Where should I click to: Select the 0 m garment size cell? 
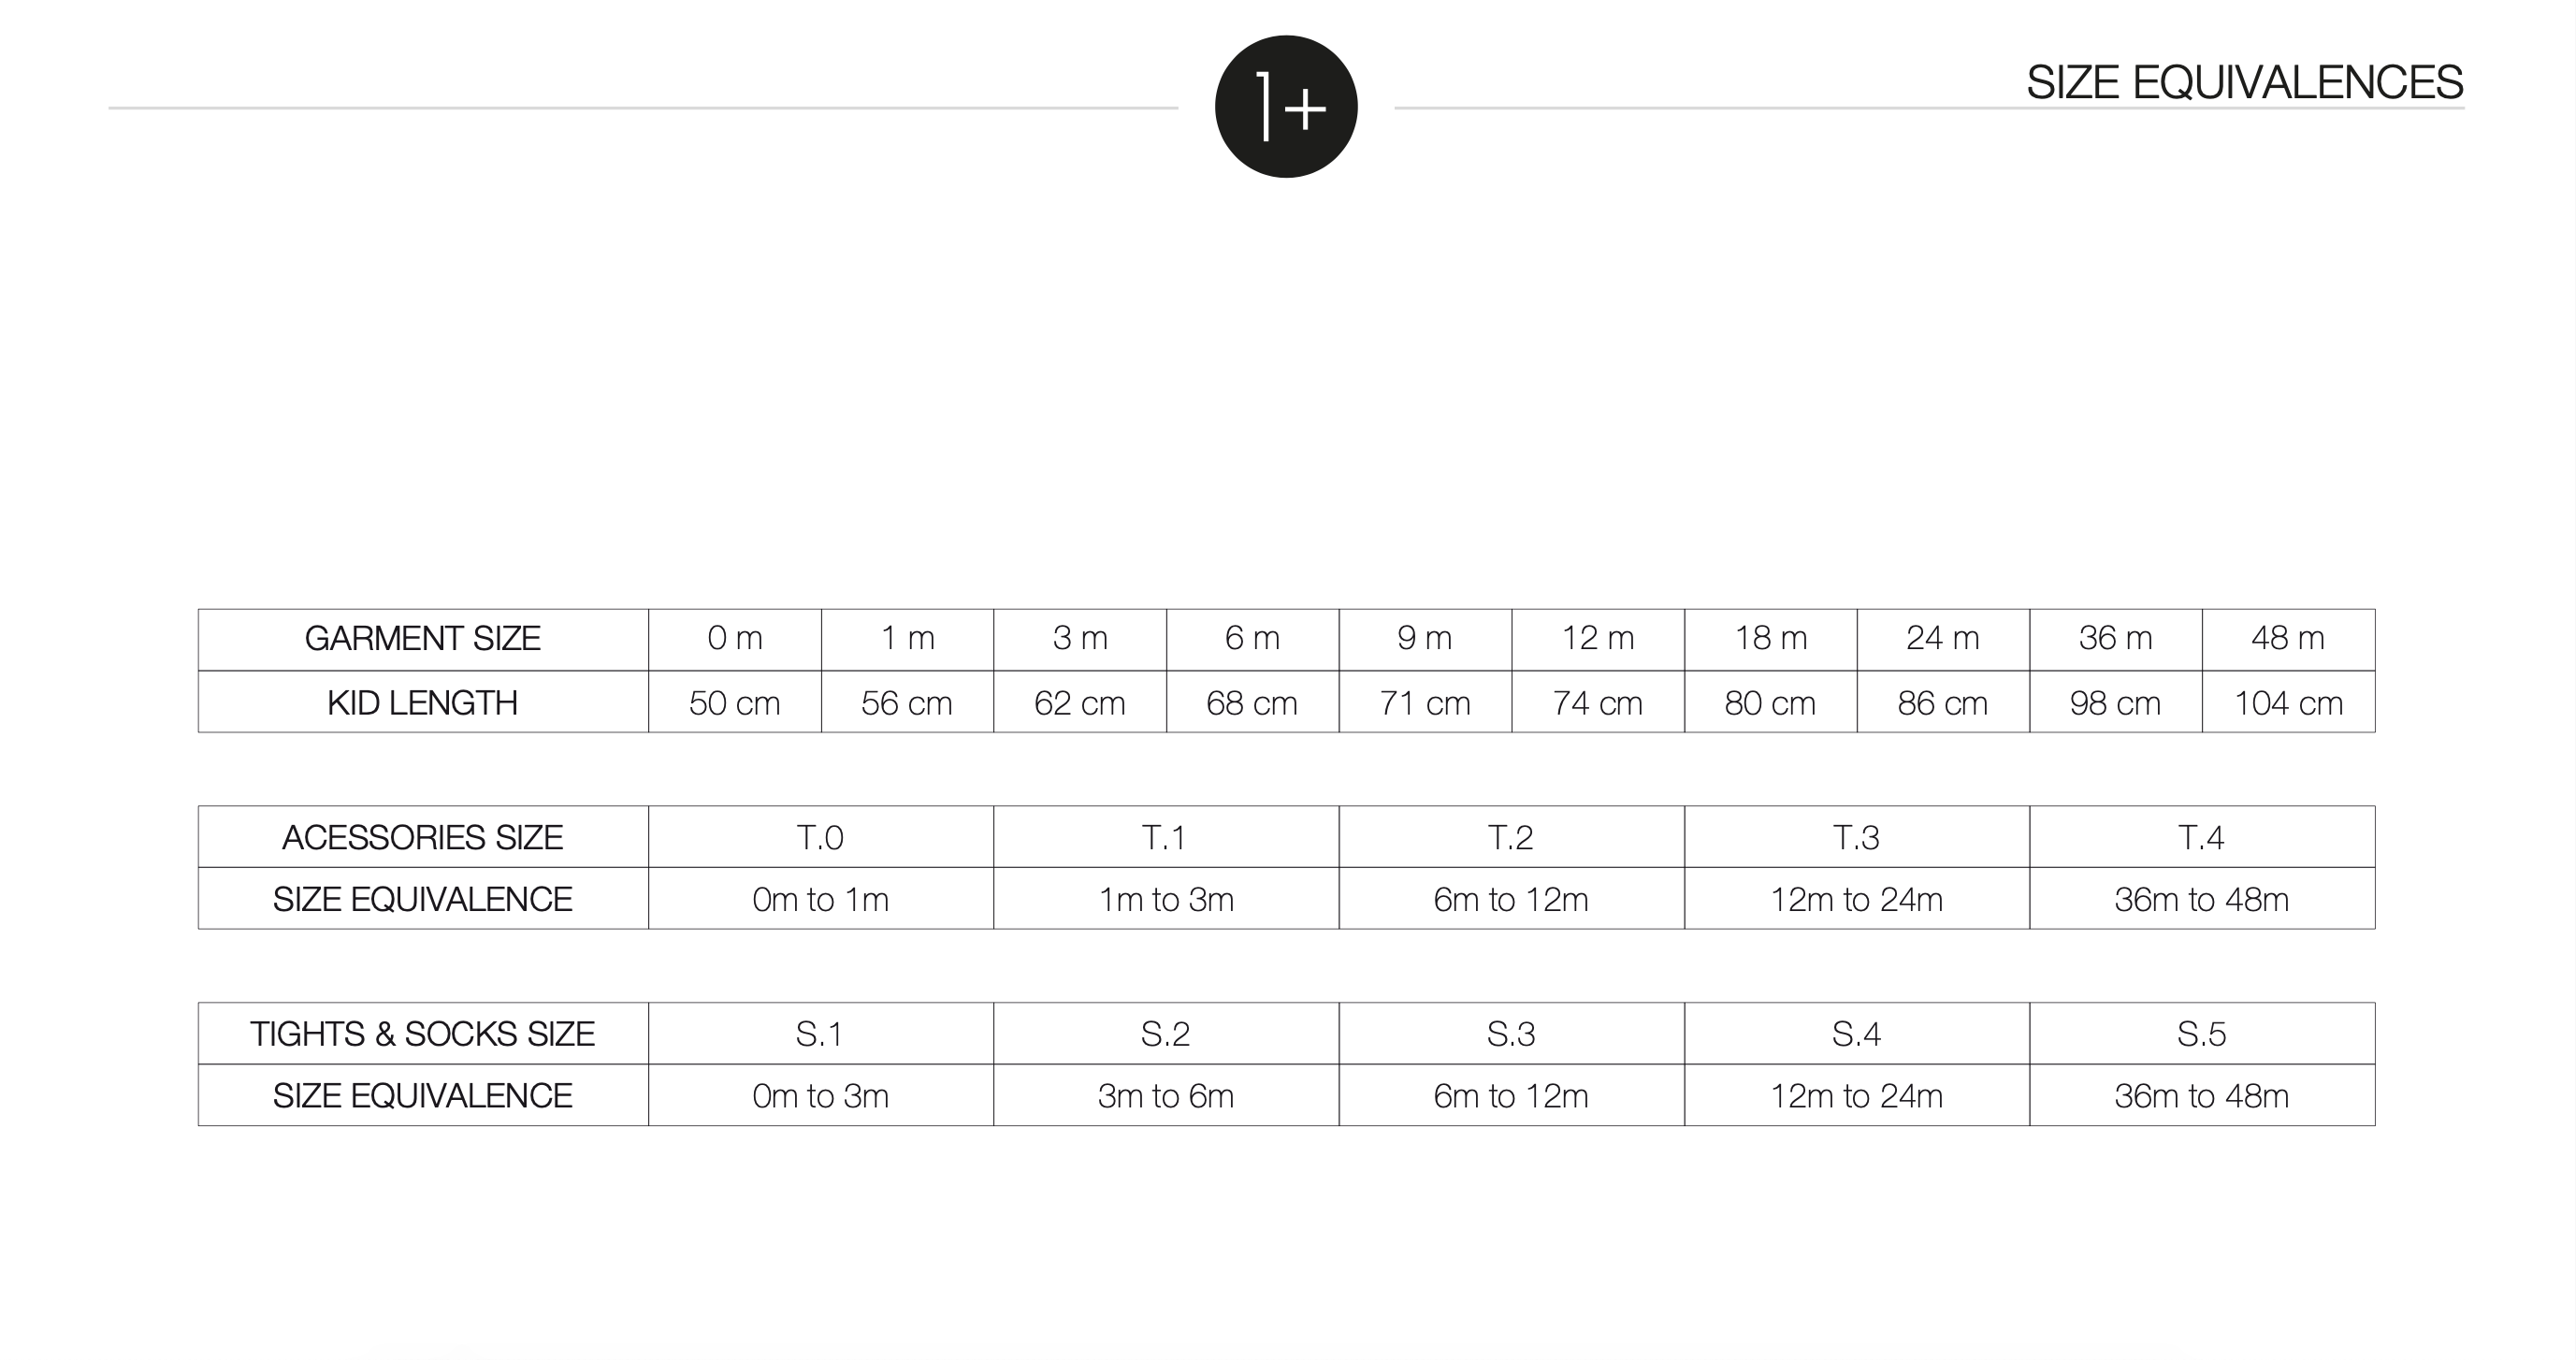(x=735, y=639)
